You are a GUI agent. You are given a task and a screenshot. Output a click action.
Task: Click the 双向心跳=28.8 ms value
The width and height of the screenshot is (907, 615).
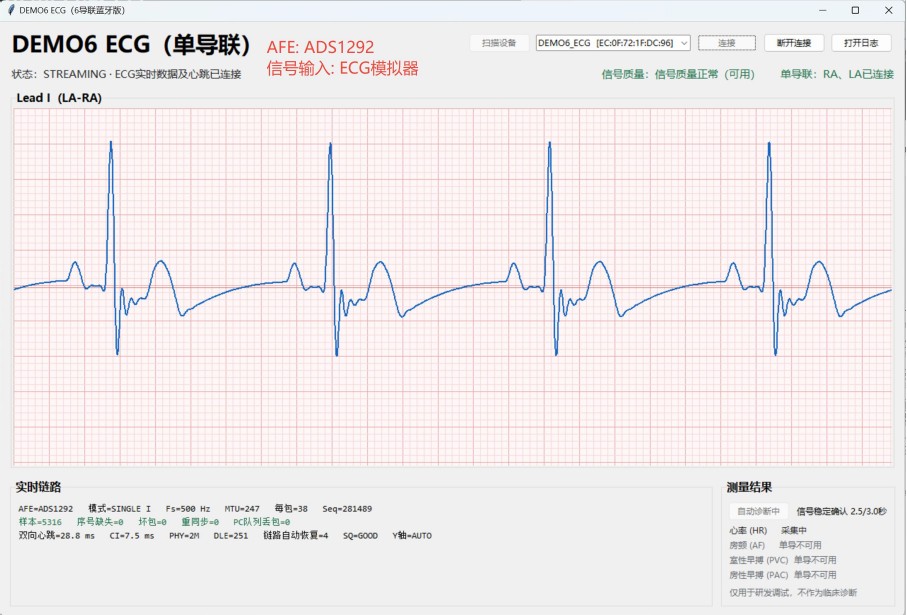click(x=57, y=536)
